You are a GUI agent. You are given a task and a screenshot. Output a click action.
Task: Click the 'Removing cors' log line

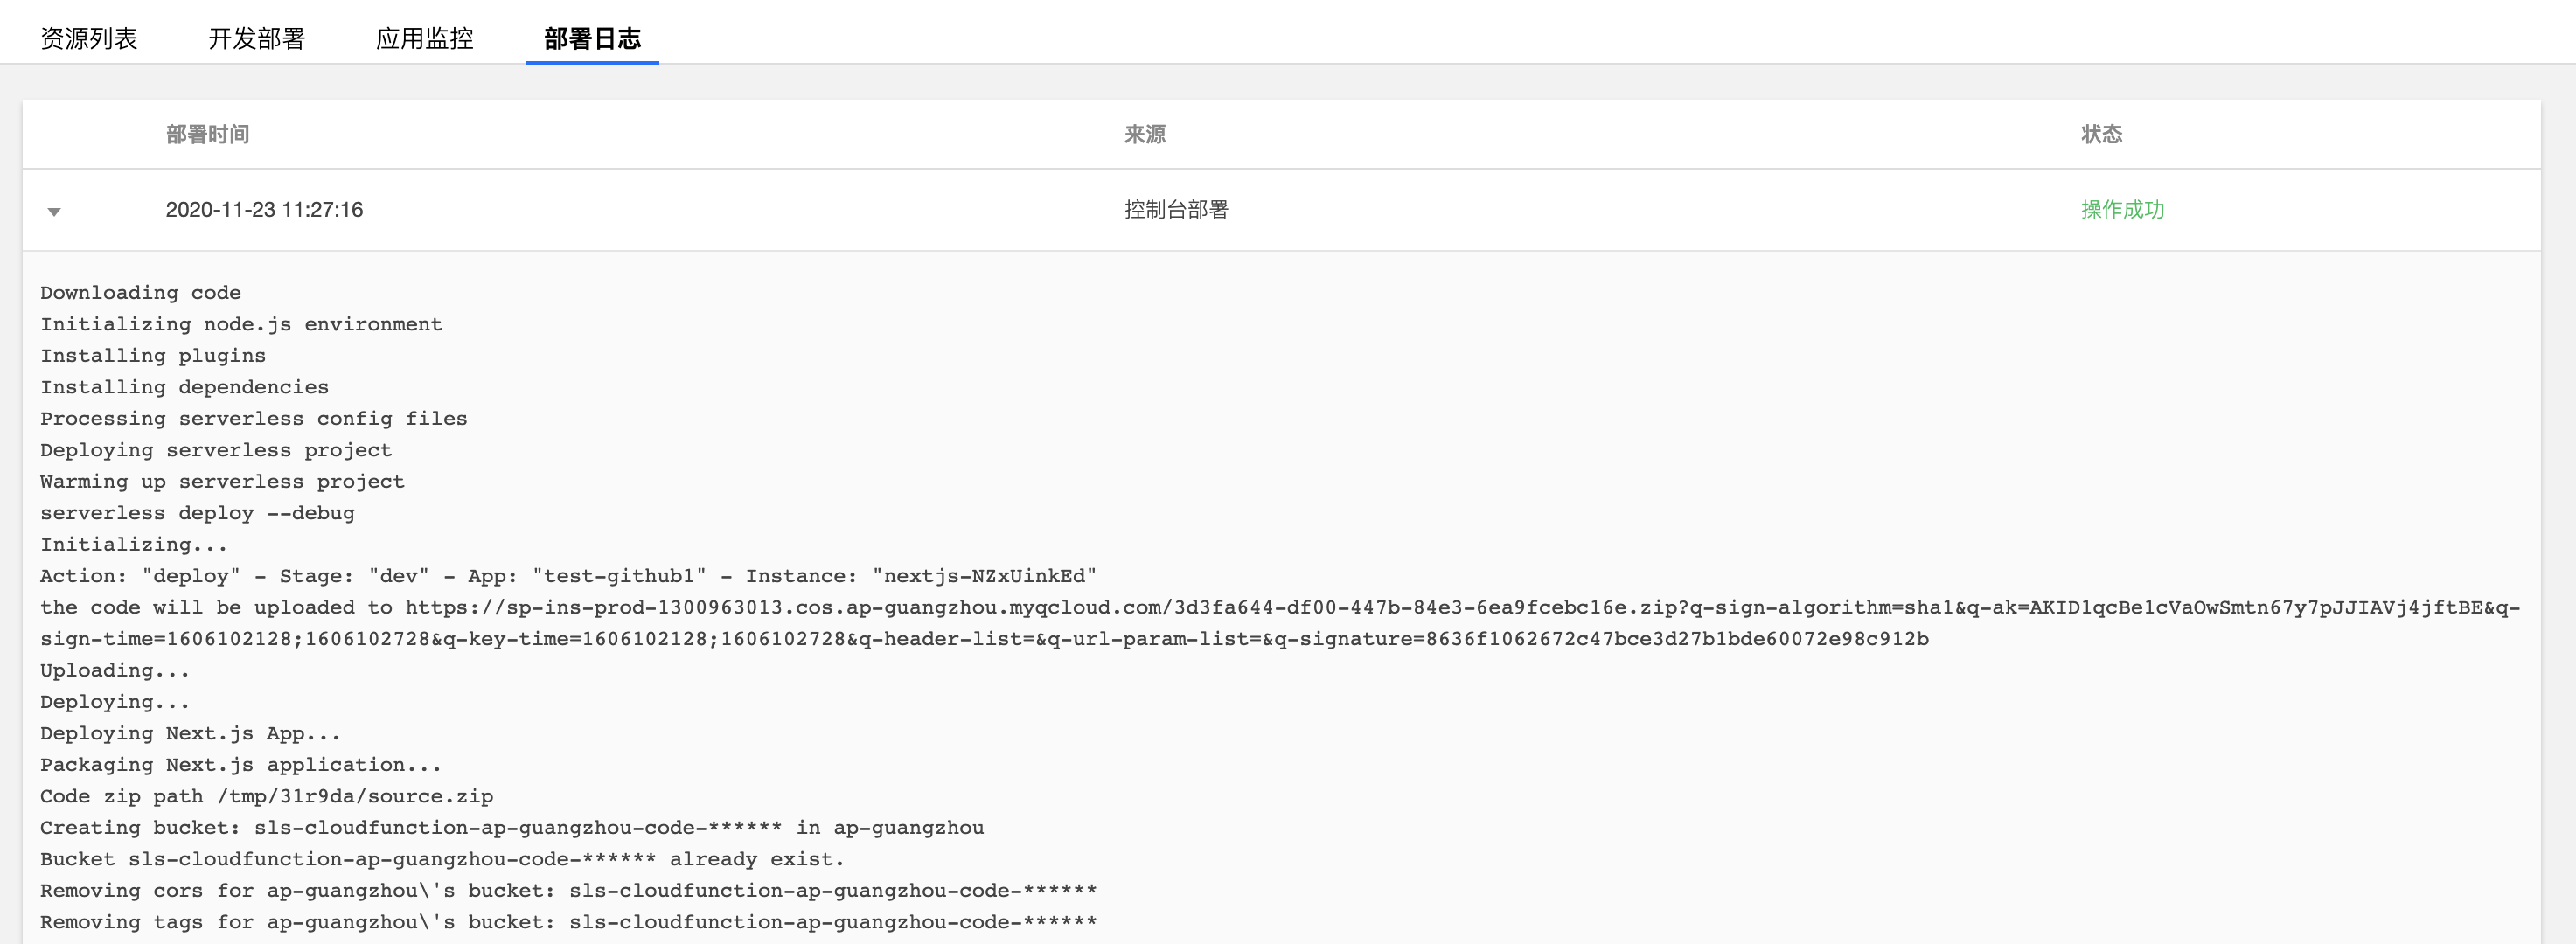(x=568, y=891)
